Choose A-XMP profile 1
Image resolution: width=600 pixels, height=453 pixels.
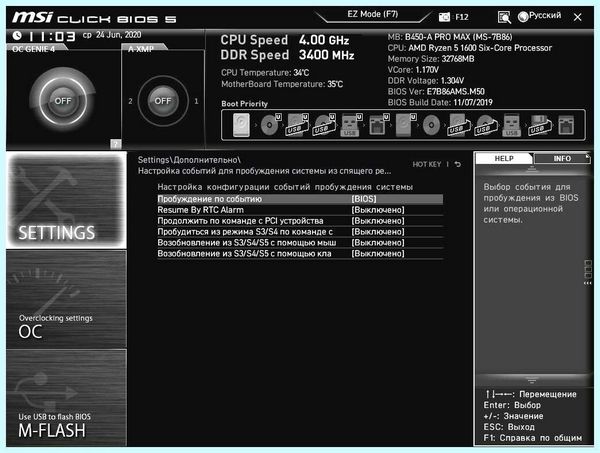tap(196, 101)
